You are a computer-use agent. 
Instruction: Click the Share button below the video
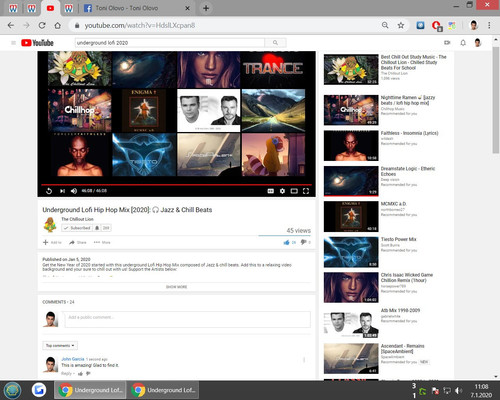point(77,242)
